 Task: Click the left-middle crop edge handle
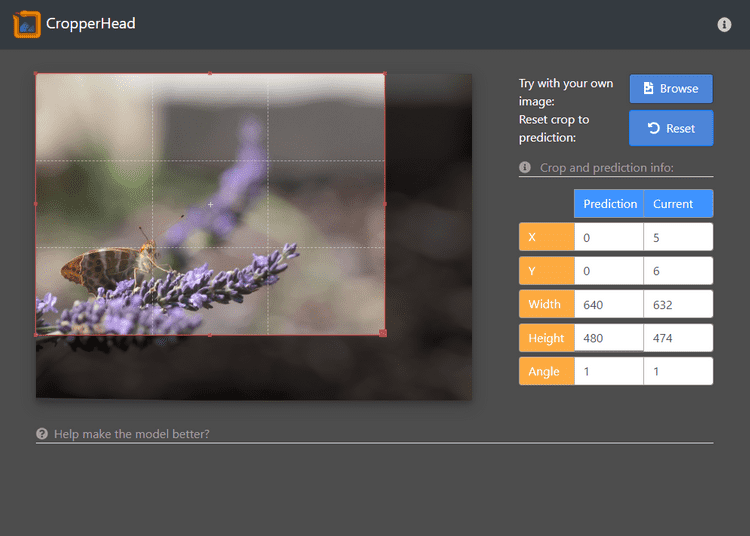point(36,204)
